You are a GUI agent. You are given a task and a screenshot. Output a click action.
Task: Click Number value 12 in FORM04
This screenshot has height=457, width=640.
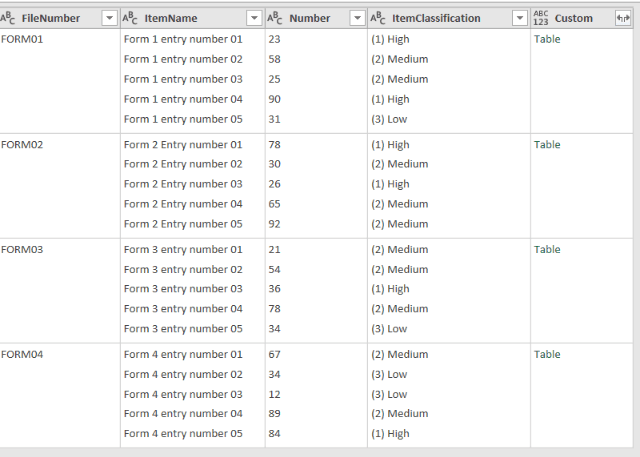pos(274,395)
